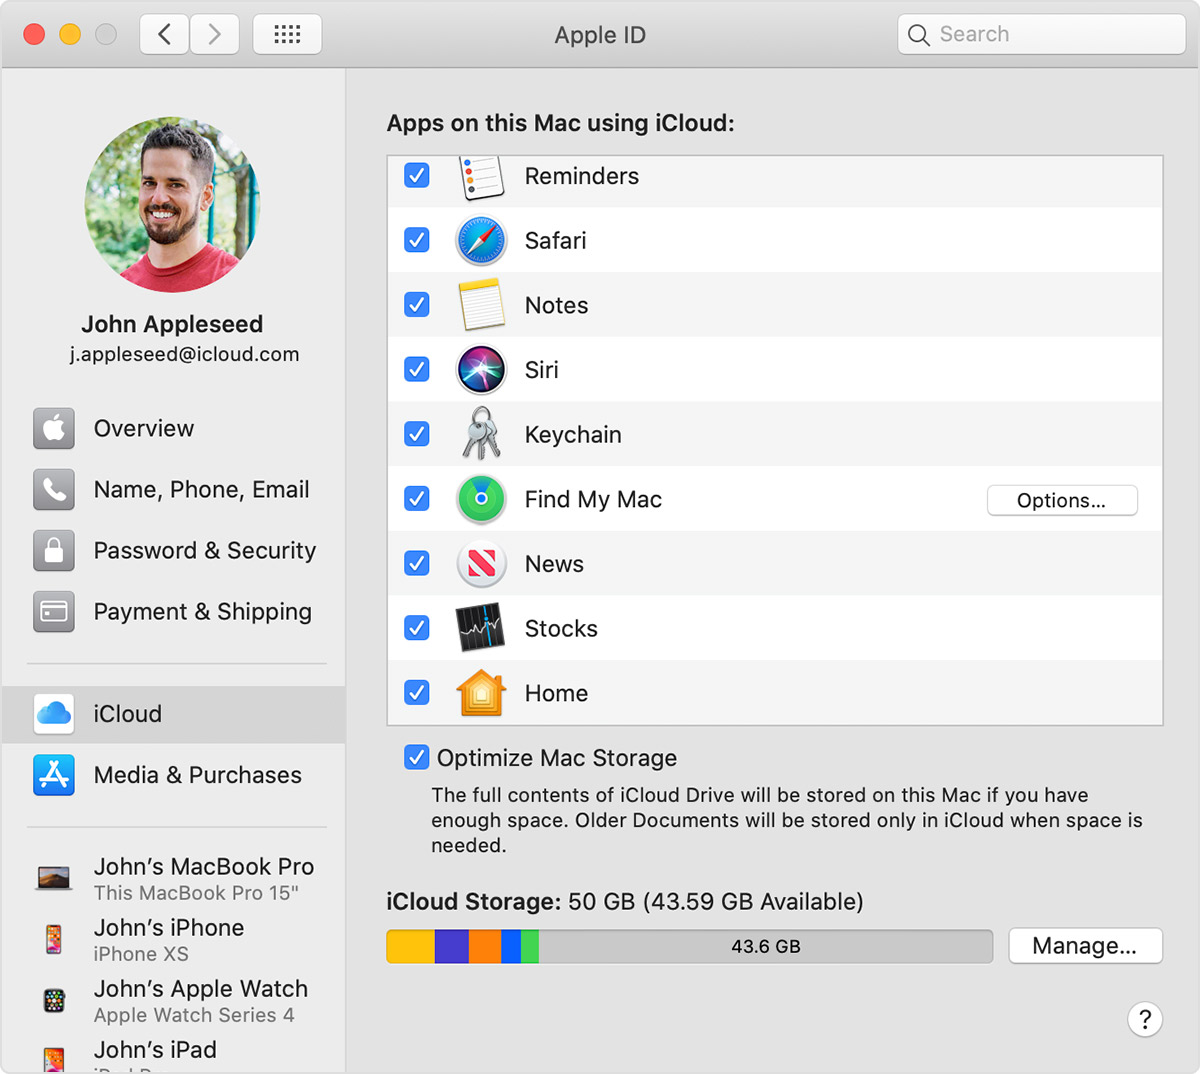Toggle the Notes iCloud checkbox
Screen dimensions: 1200x1074
tap(417, 305)
